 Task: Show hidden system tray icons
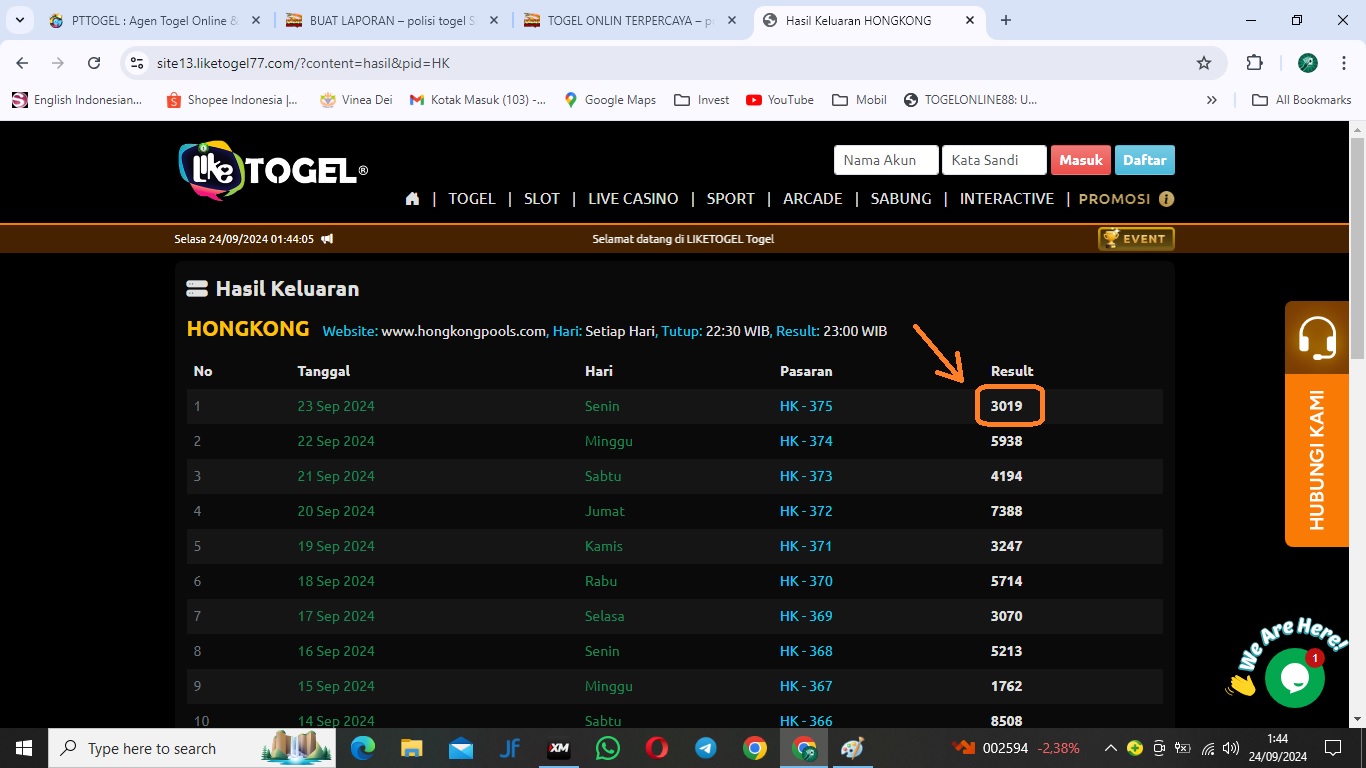click(1110, 748)
